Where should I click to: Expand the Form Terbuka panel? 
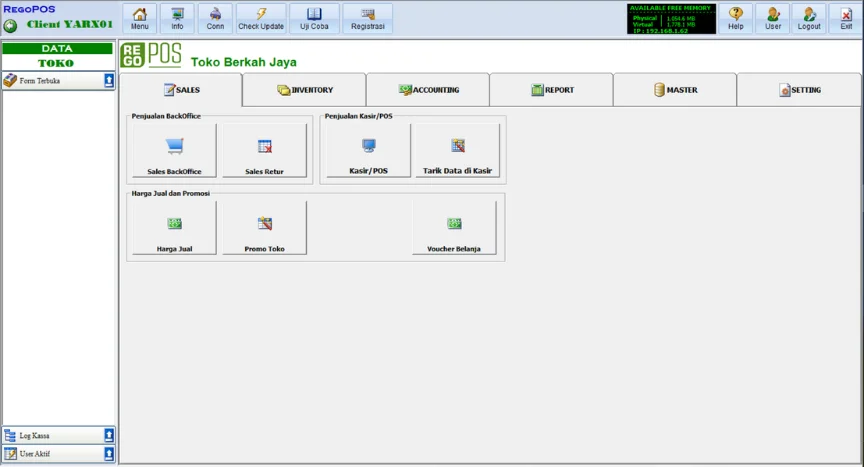point(109,81)
